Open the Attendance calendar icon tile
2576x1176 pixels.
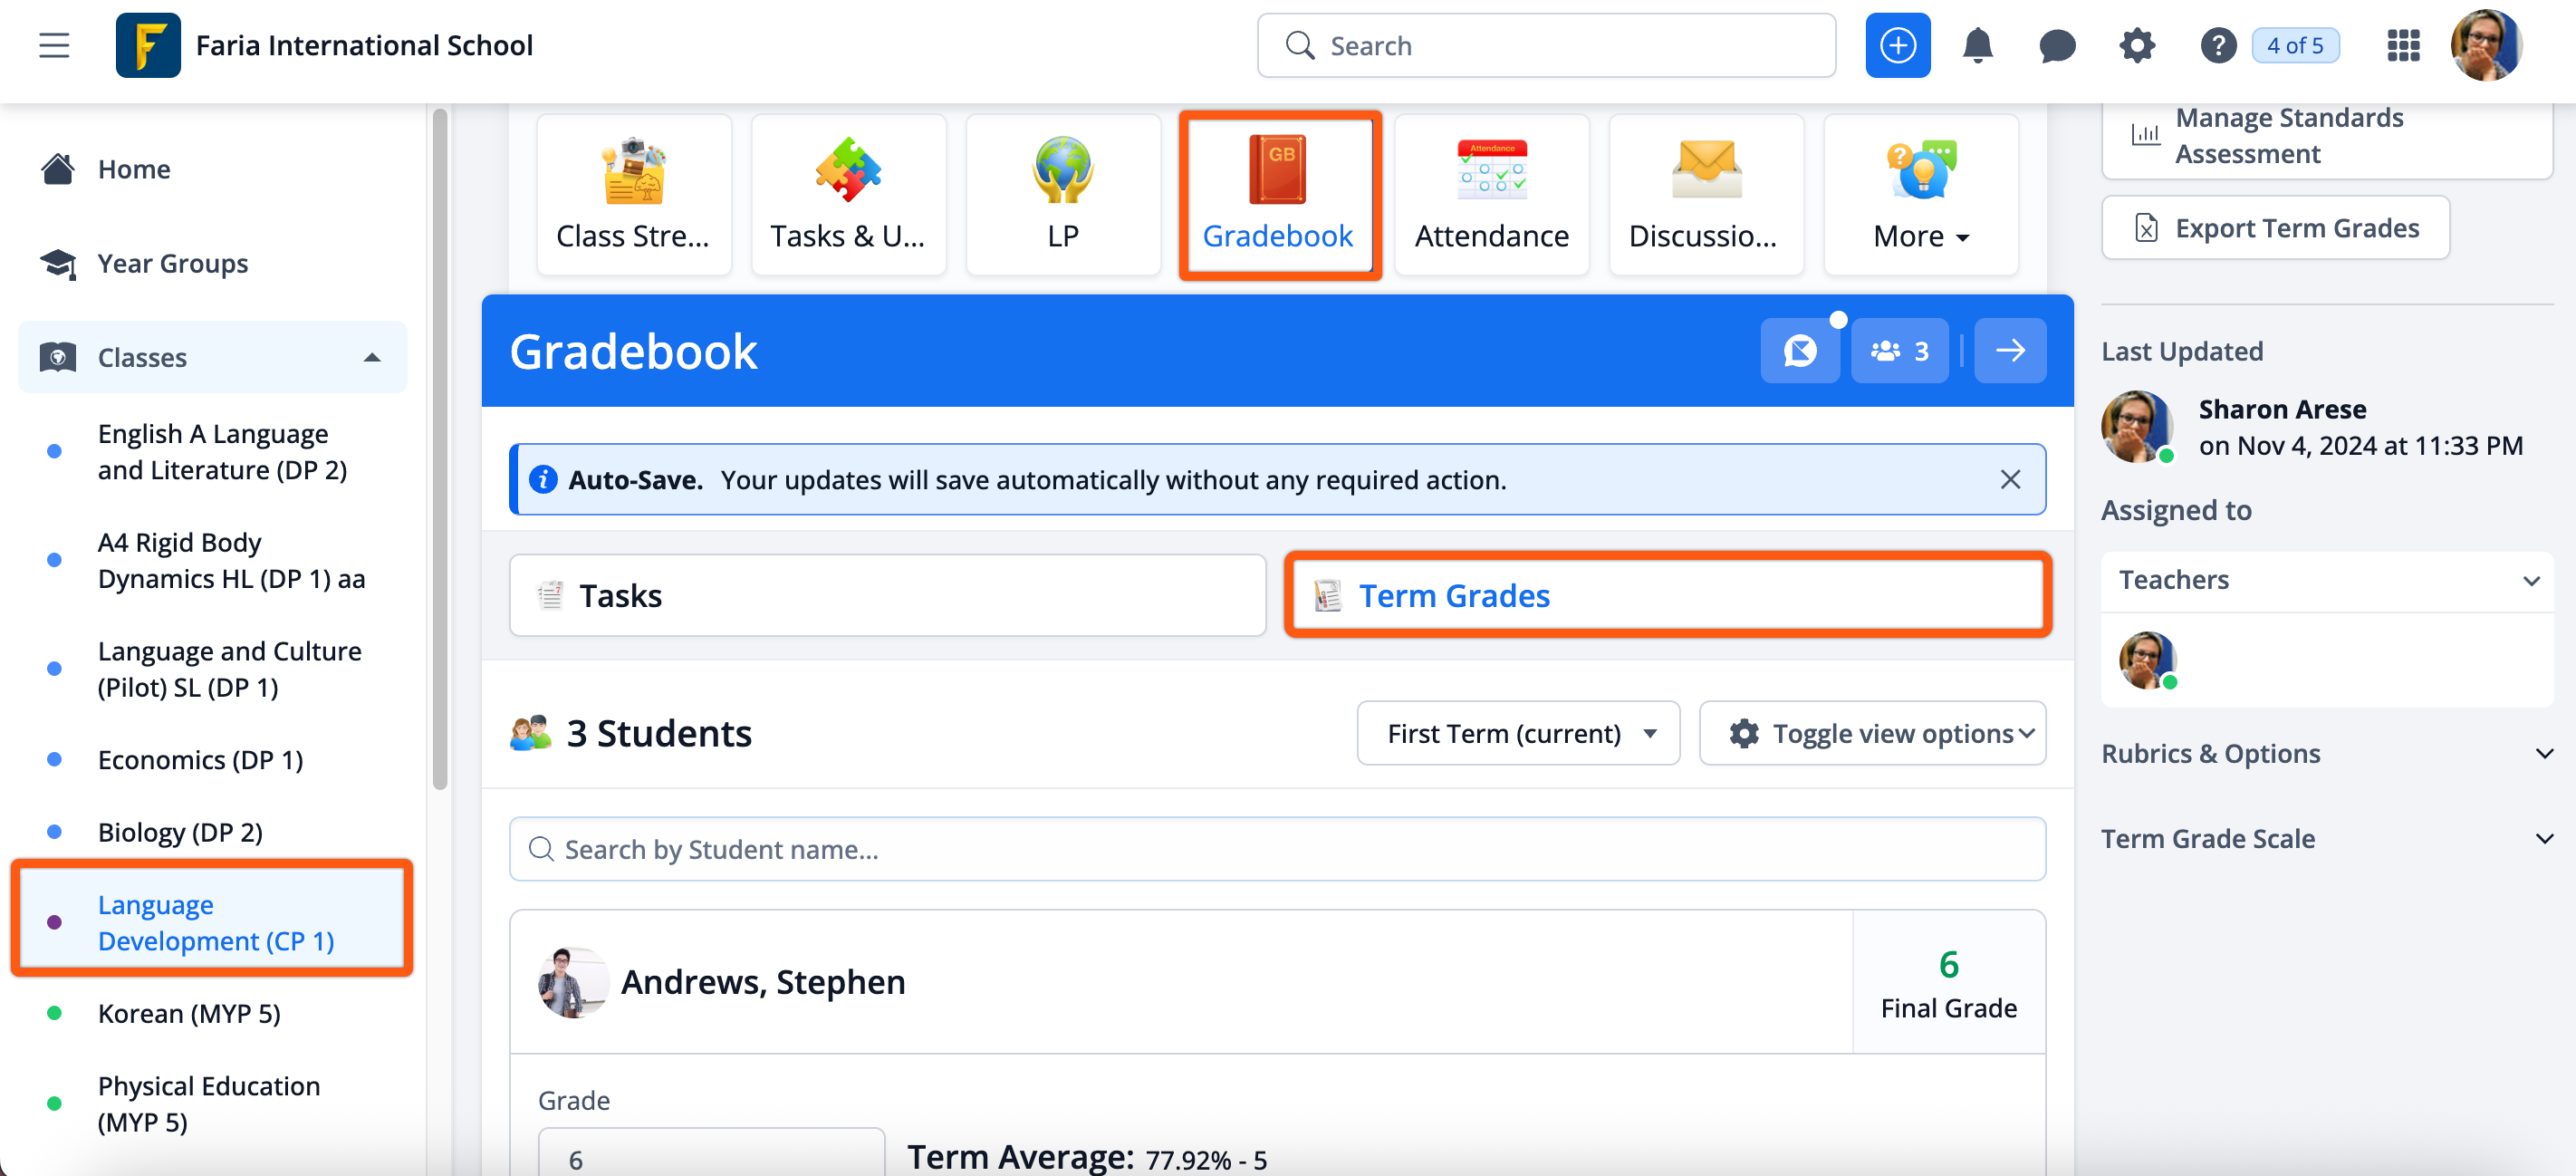click(1491, 170)
